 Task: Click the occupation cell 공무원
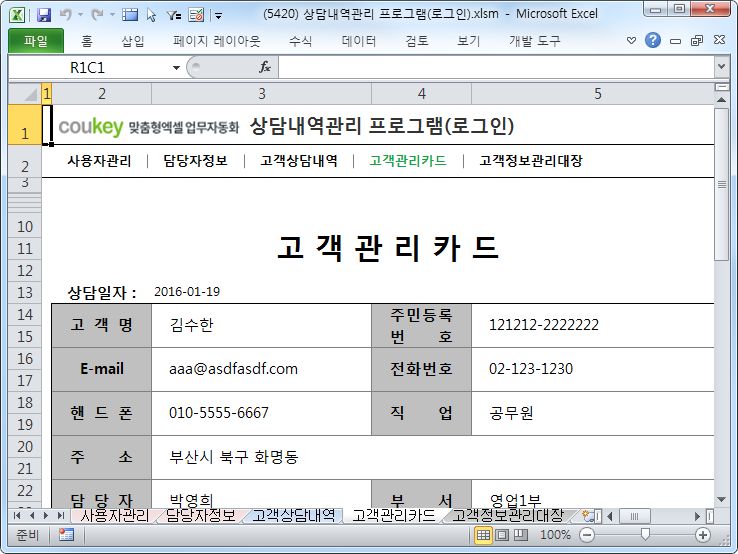pos(593,413)
